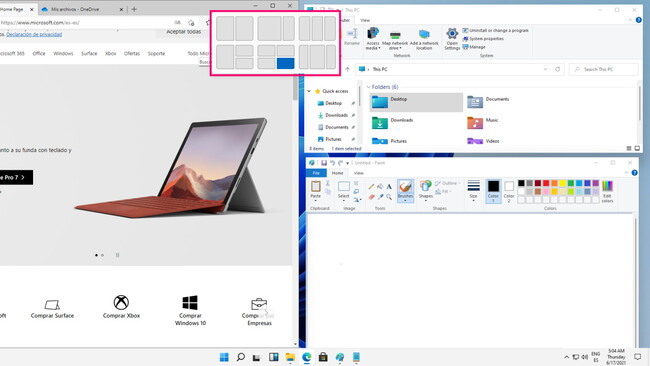
Task: Collapse Quick access tree node
Action: tap(309, 91)
